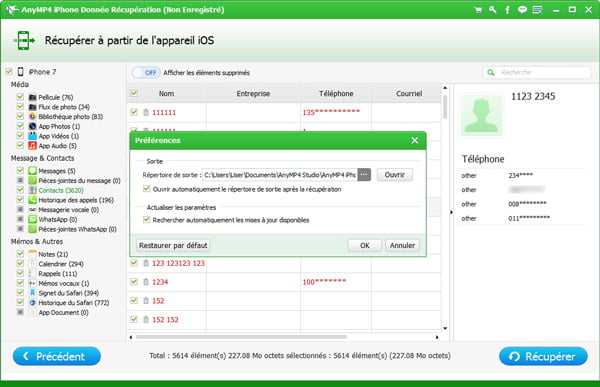Click Restaurer par défaut
Image resolution: width=600 pixels, height=387 pixels.
[173, 245]
